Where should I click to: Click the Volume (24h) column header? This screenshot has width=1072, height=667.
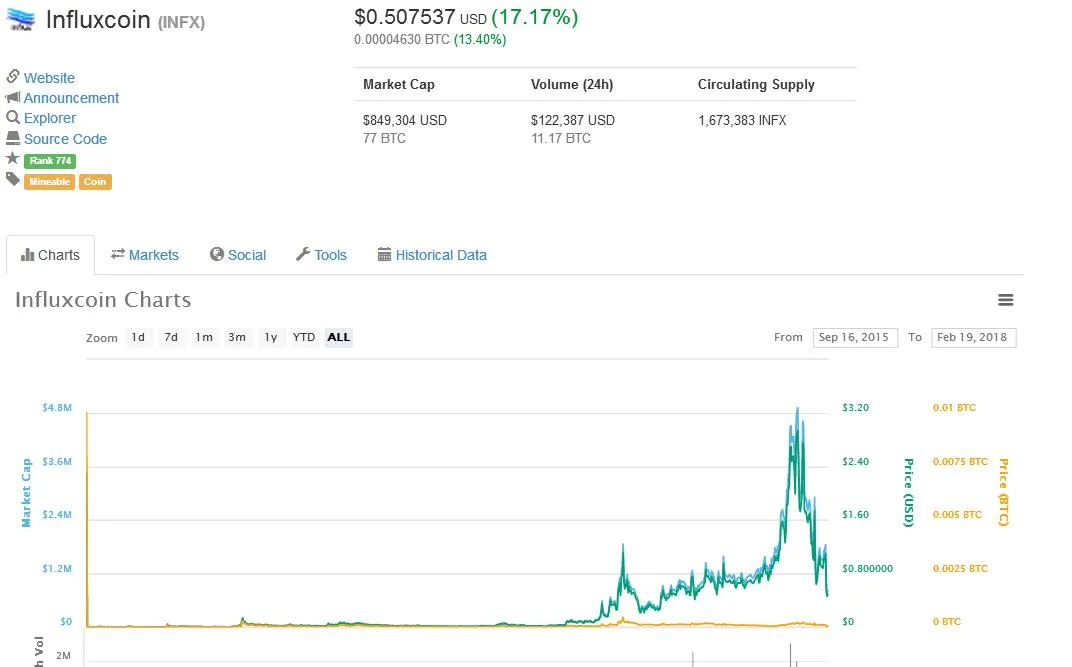point(572,85)
